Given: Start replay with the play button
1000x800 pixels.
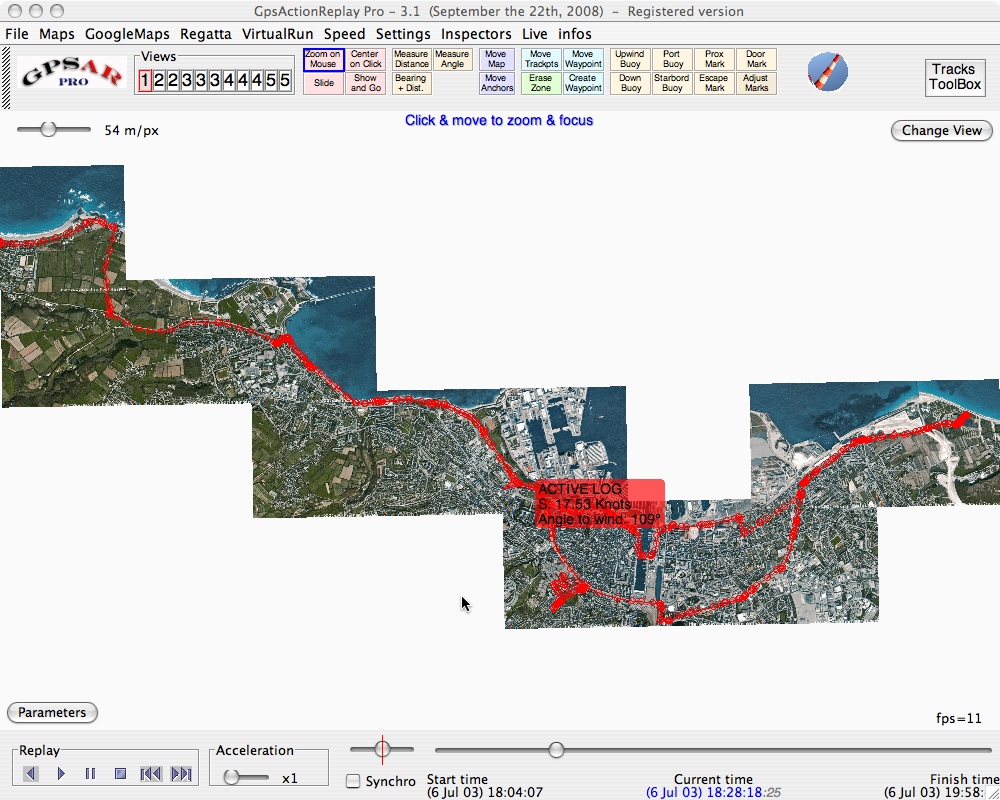Looking at the screenshot, I should click(61, 774).
